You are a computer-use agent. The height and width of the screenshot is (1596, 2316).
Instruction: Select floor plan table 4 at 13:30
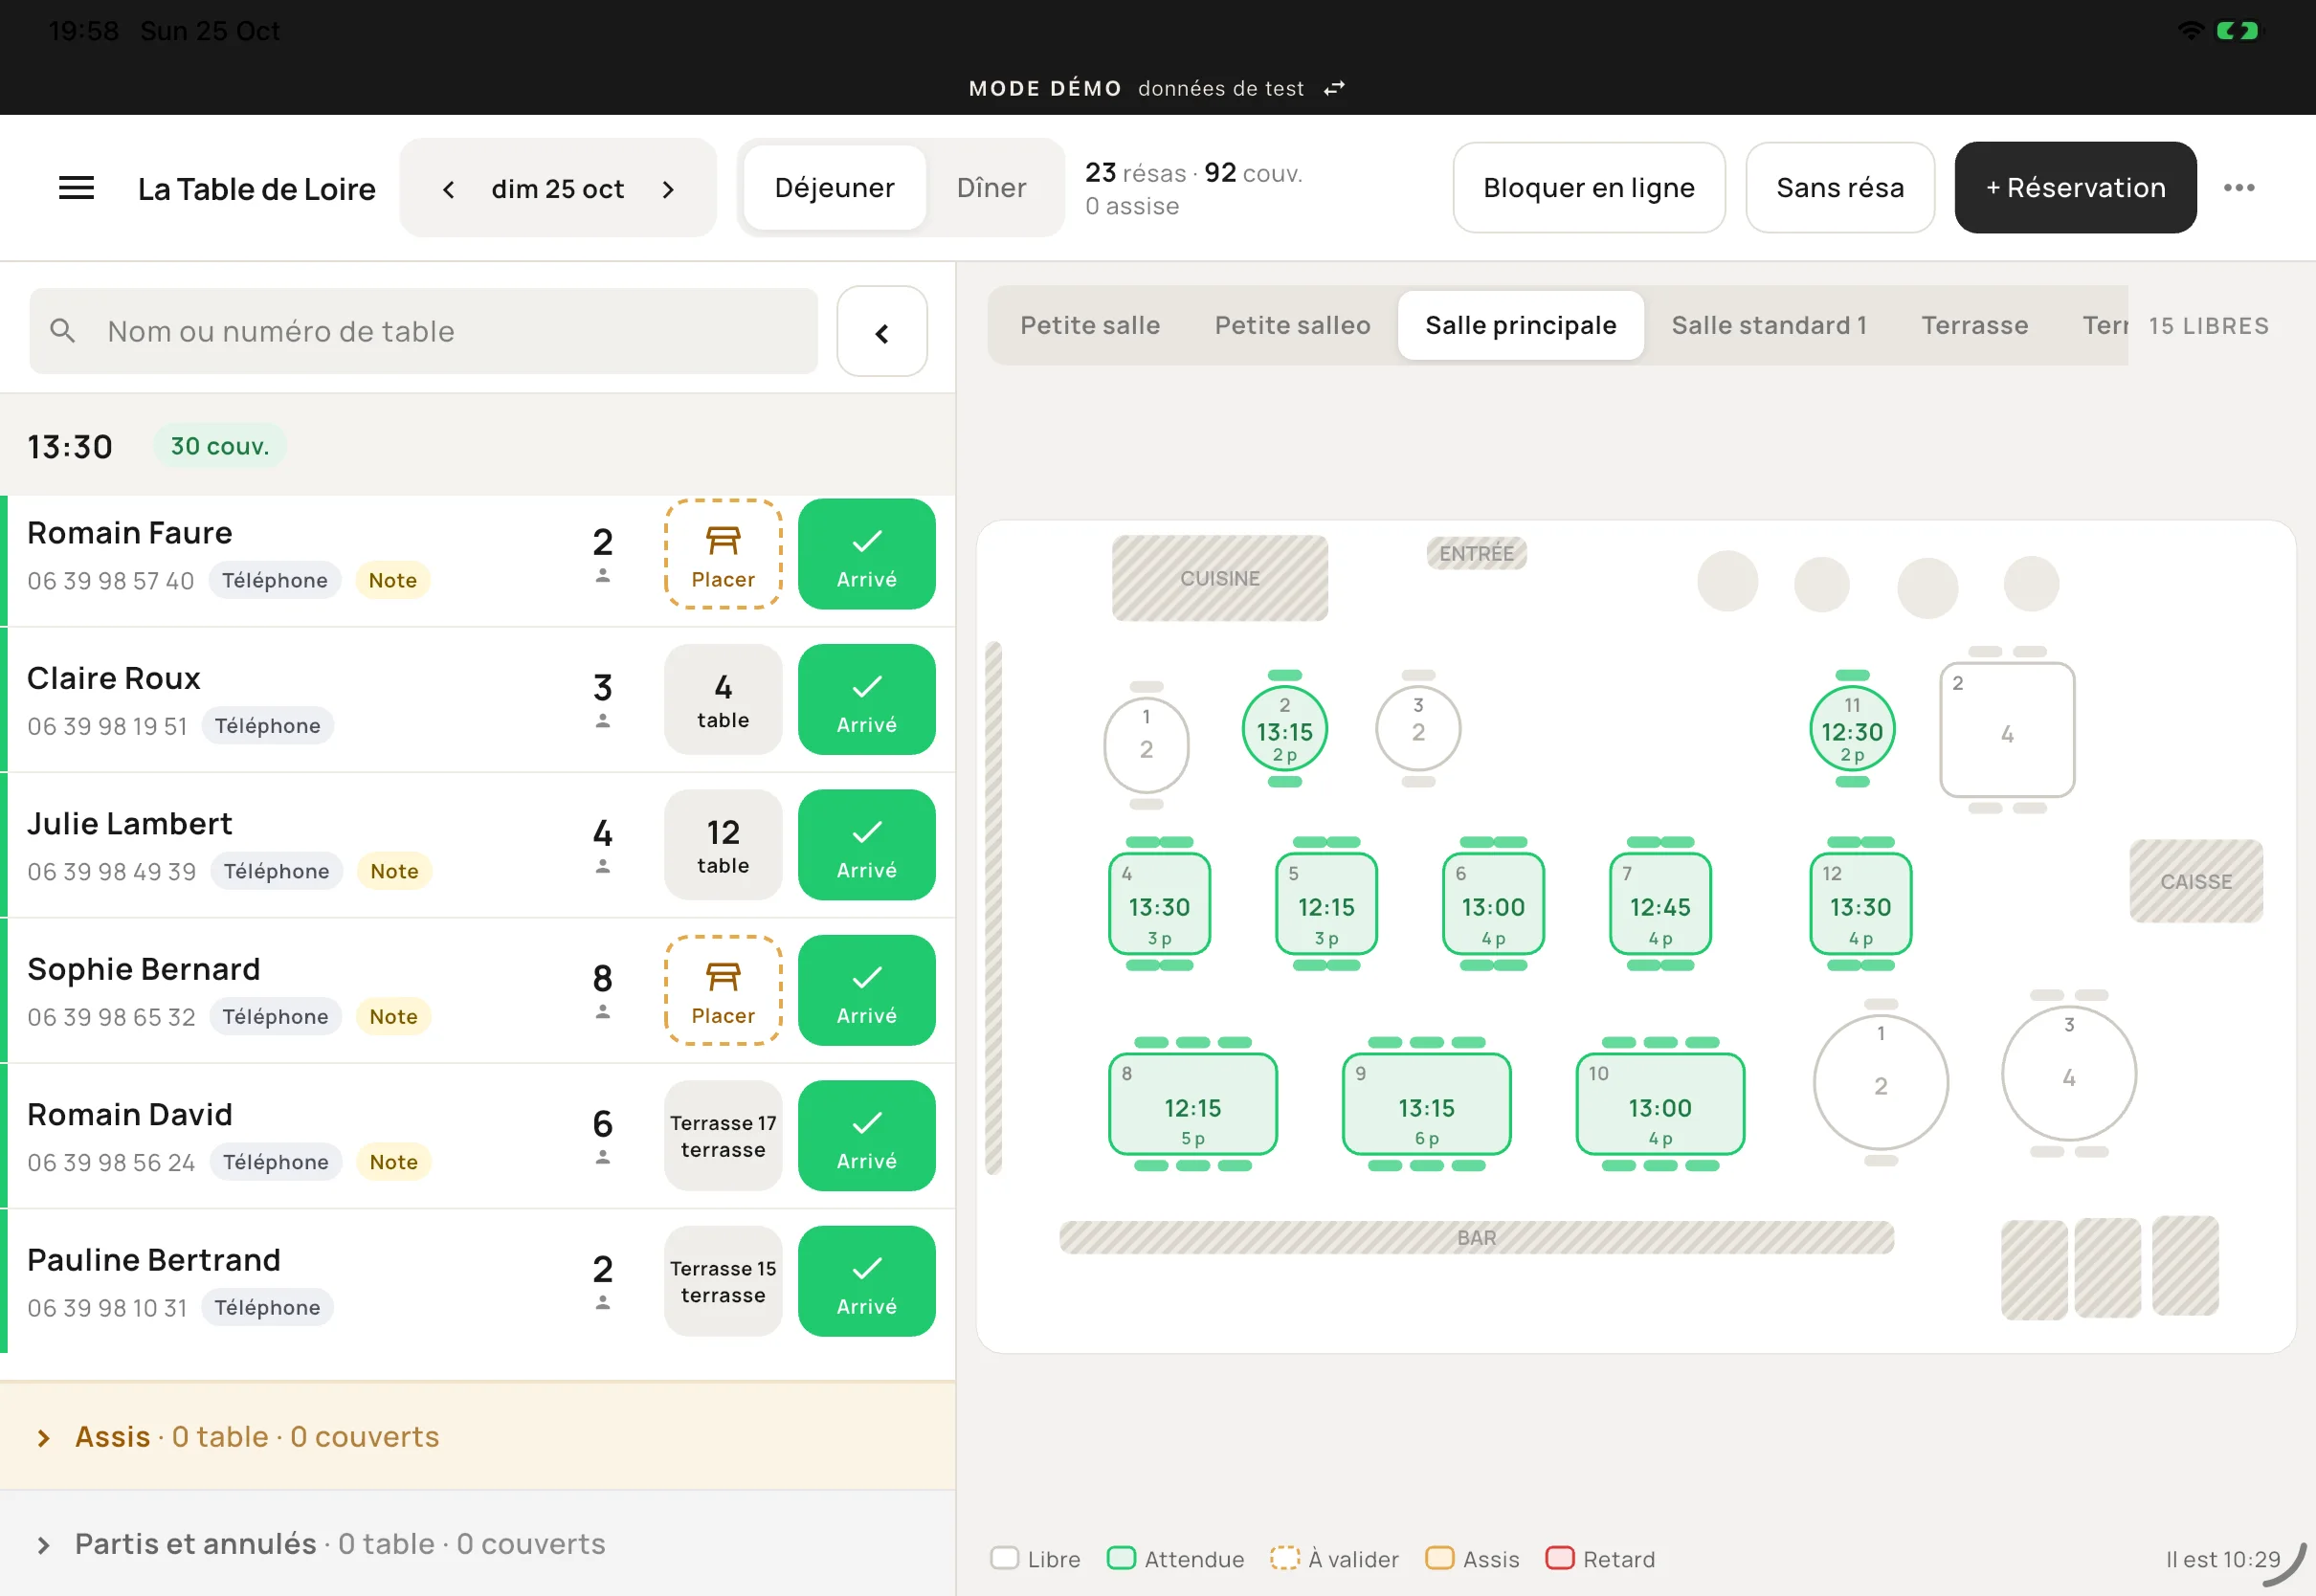point(1159,904)
